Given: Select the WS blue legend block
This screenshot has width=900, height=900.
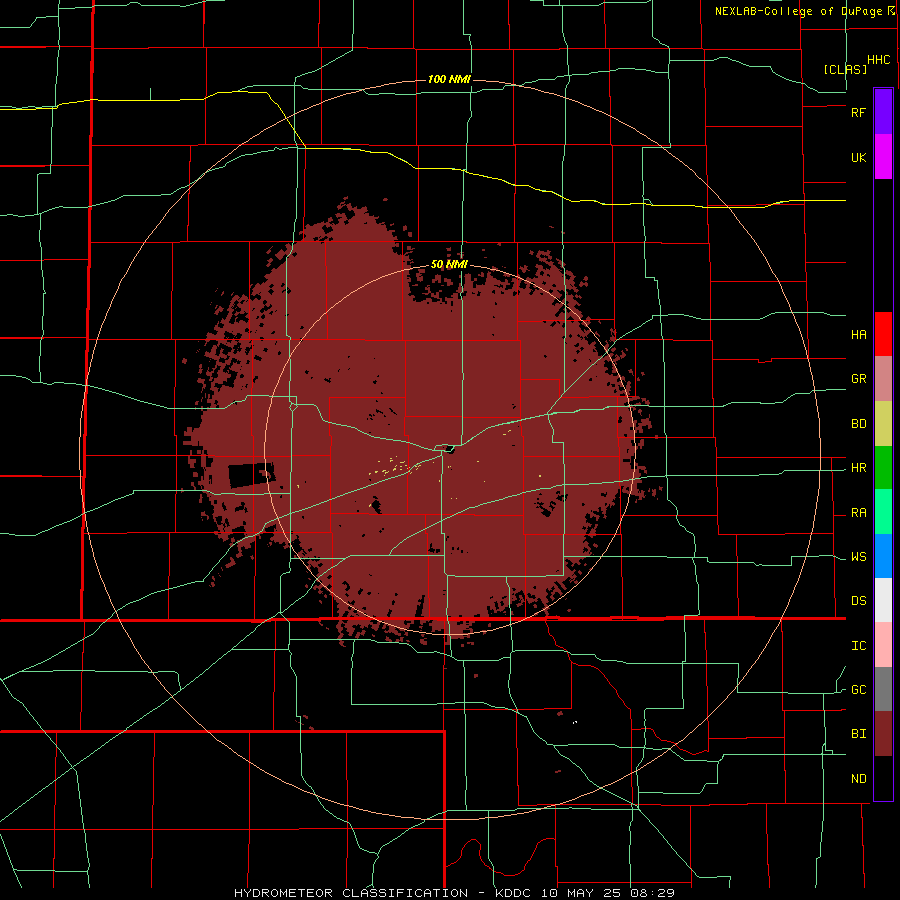Looking at the screenshot, I should 883,556.
